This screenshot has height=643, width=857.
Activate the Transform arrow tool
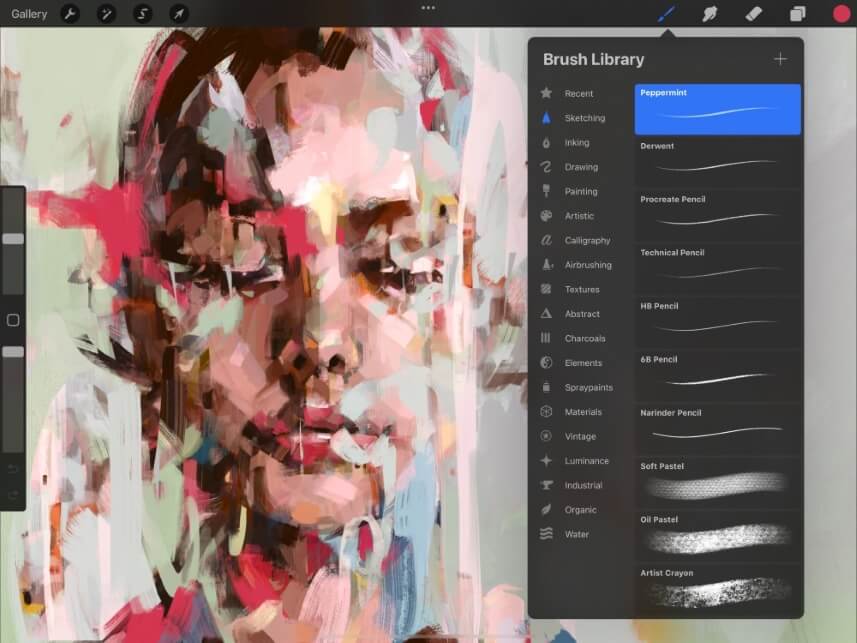178,14
